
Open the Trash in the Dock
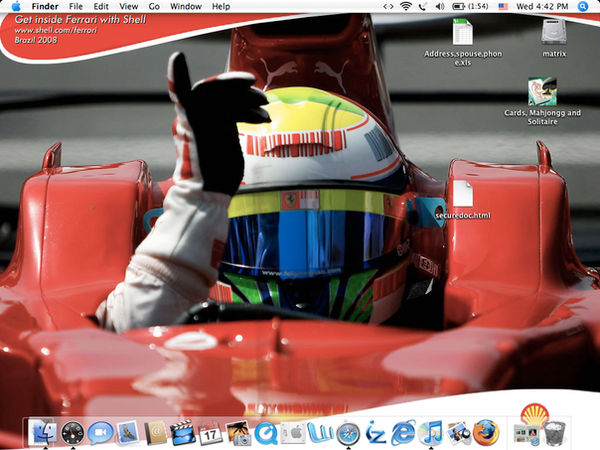[554, 433]
